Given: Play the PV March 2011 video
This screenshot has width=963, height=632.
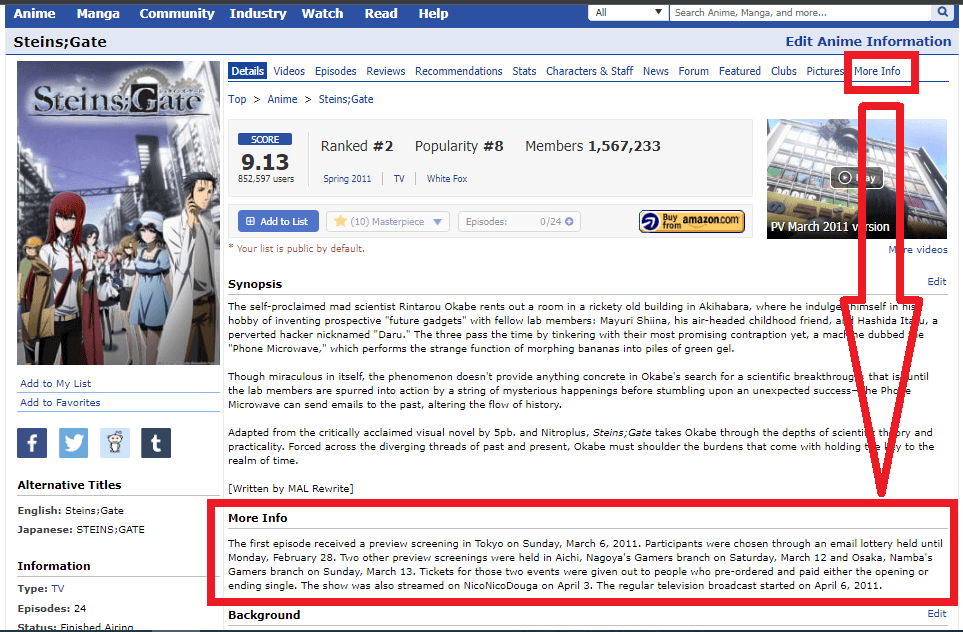Looking at the screenshot, I should pos(856,178).
